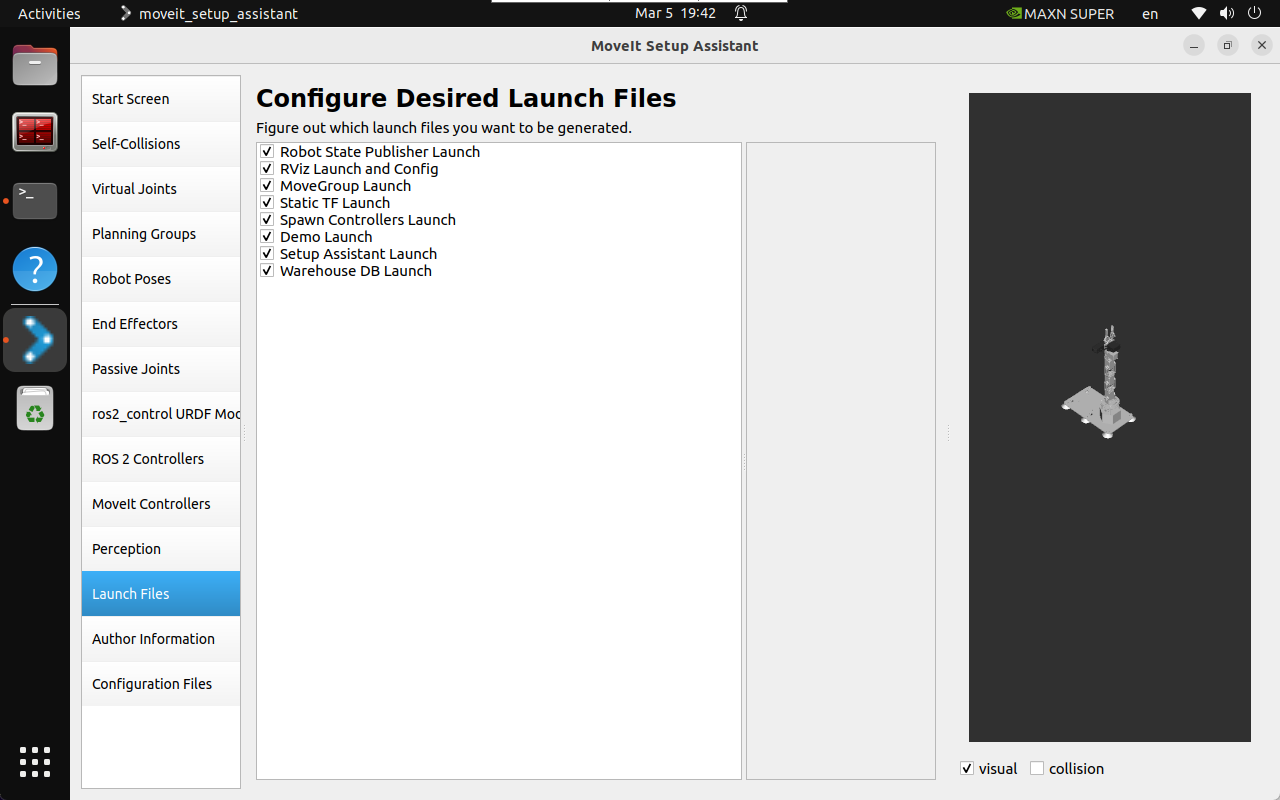Open the Files app in the dock

tap(35, 66)
